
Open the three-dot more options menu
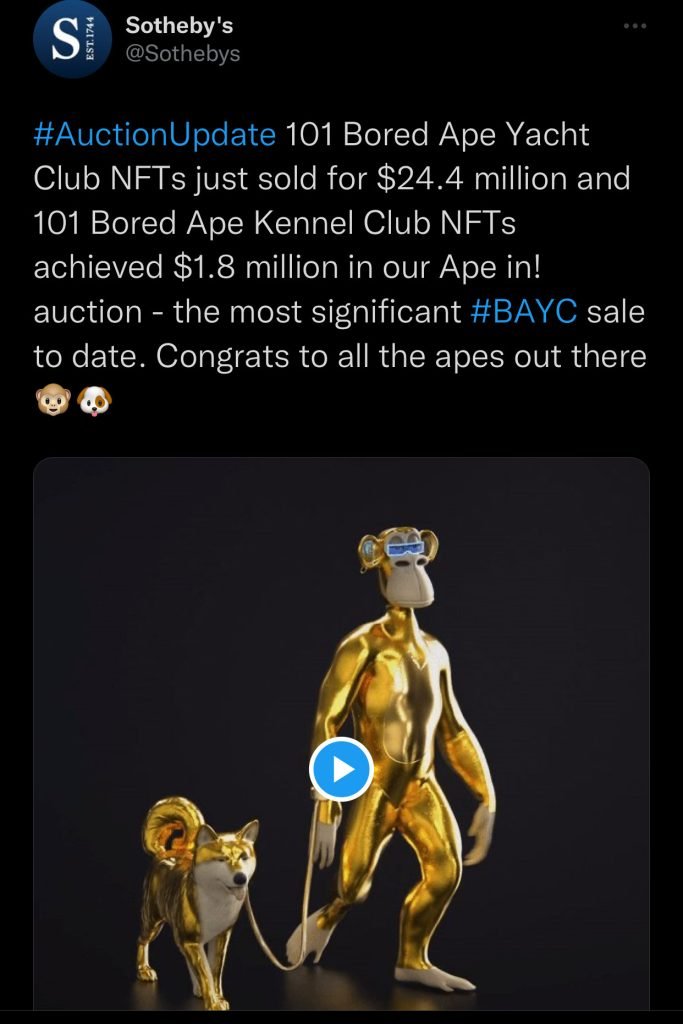(635, 26)
